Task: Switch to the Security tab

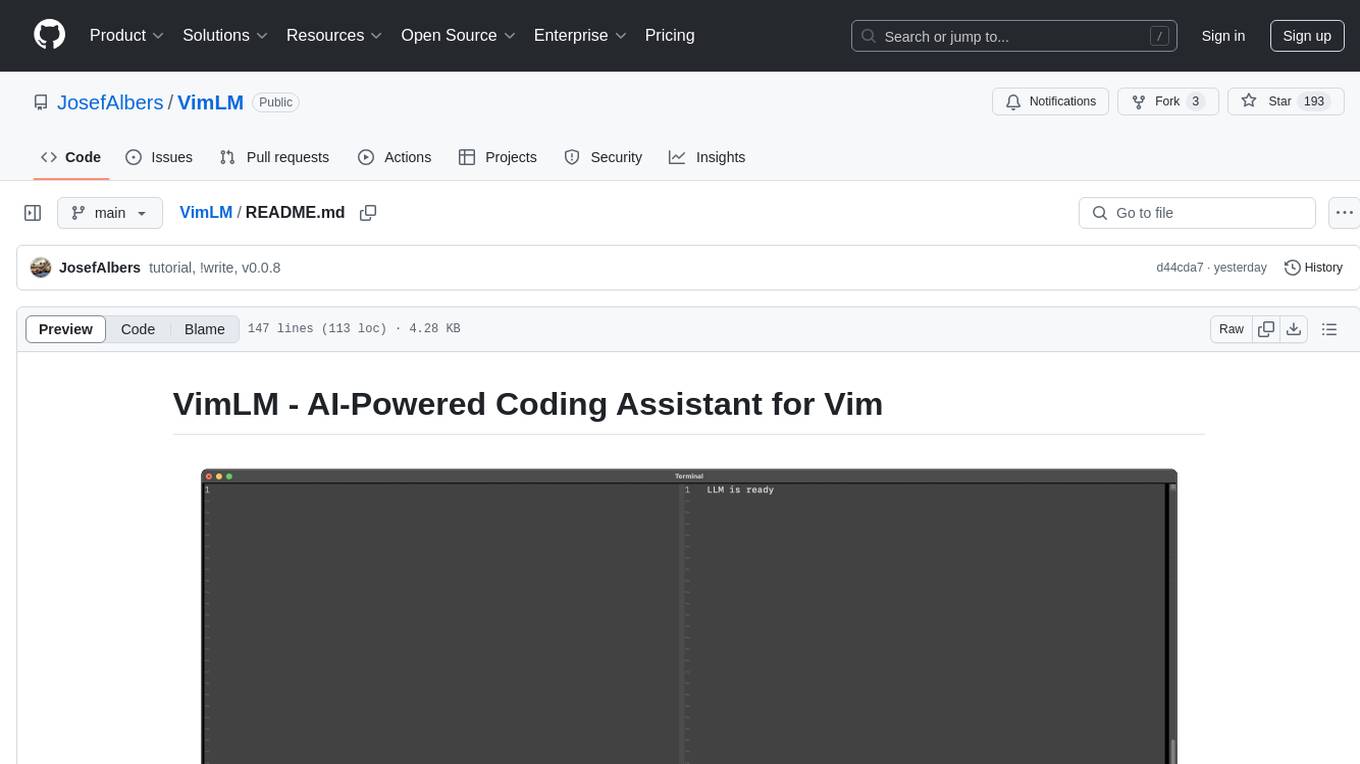Action: pyautogui.click(x=603, y=157)
